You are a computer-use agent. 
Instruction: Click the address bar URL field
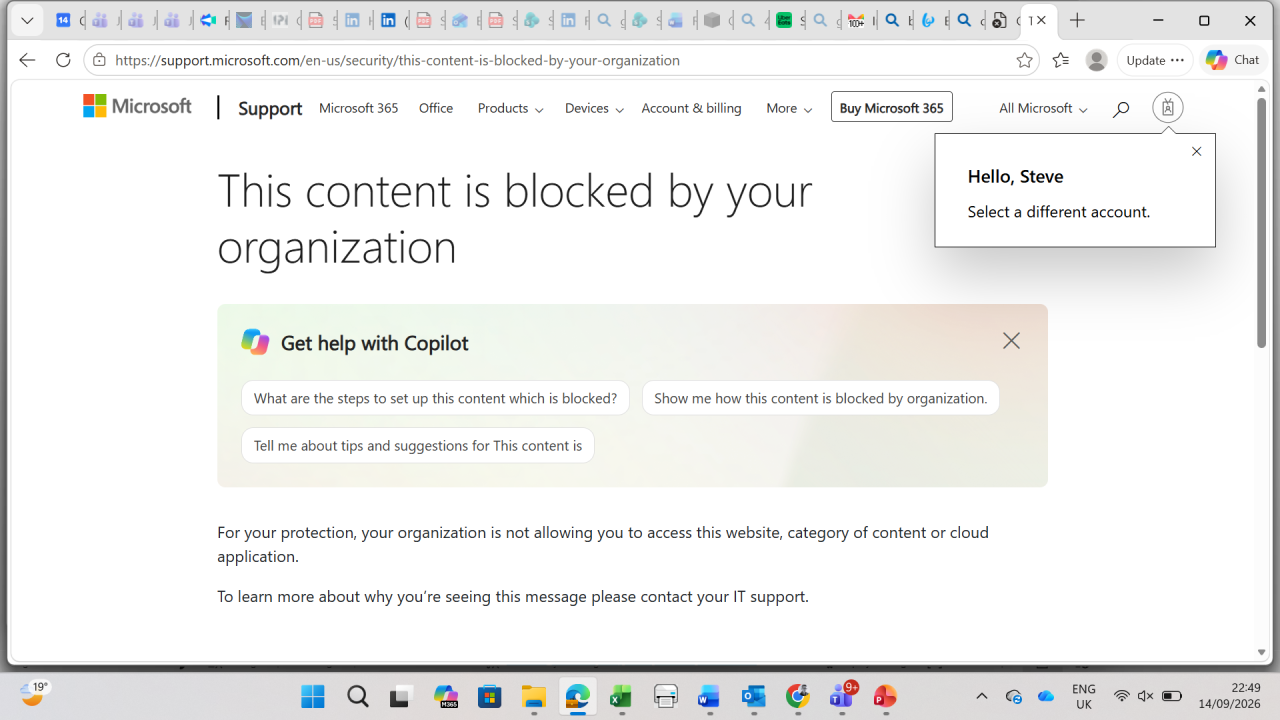pyautogui.click(x=560, y=60)
